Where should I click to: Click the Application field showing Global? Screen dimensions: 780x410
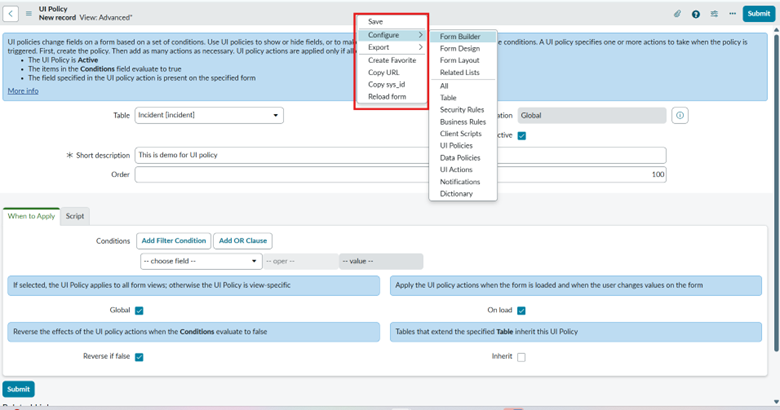592,115
